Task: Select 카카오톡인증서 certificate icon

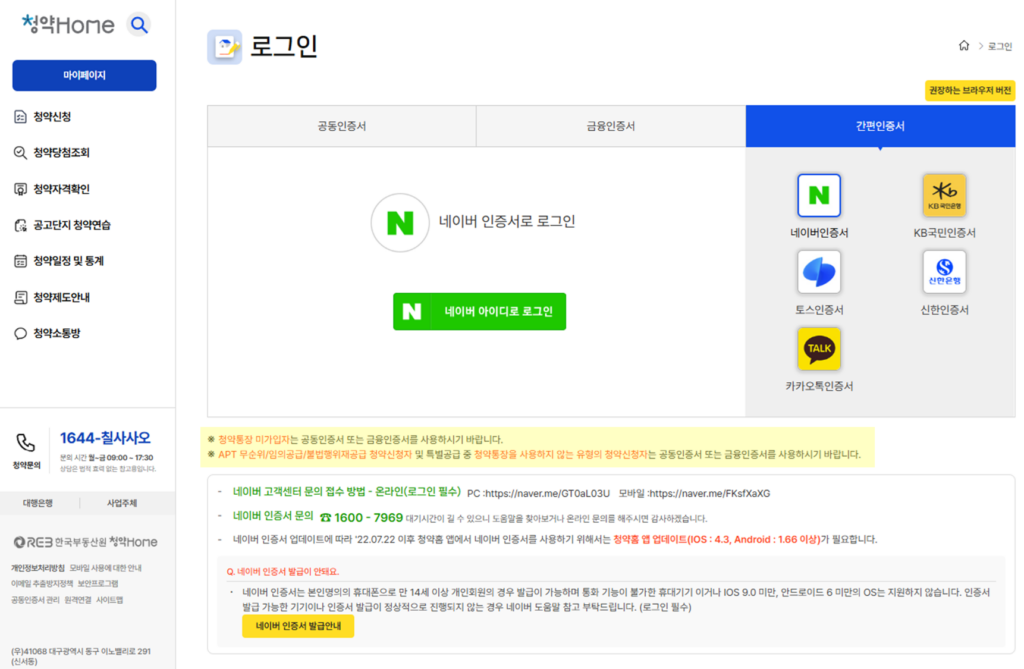Action: pyautogui.click(x=819, y=349)
